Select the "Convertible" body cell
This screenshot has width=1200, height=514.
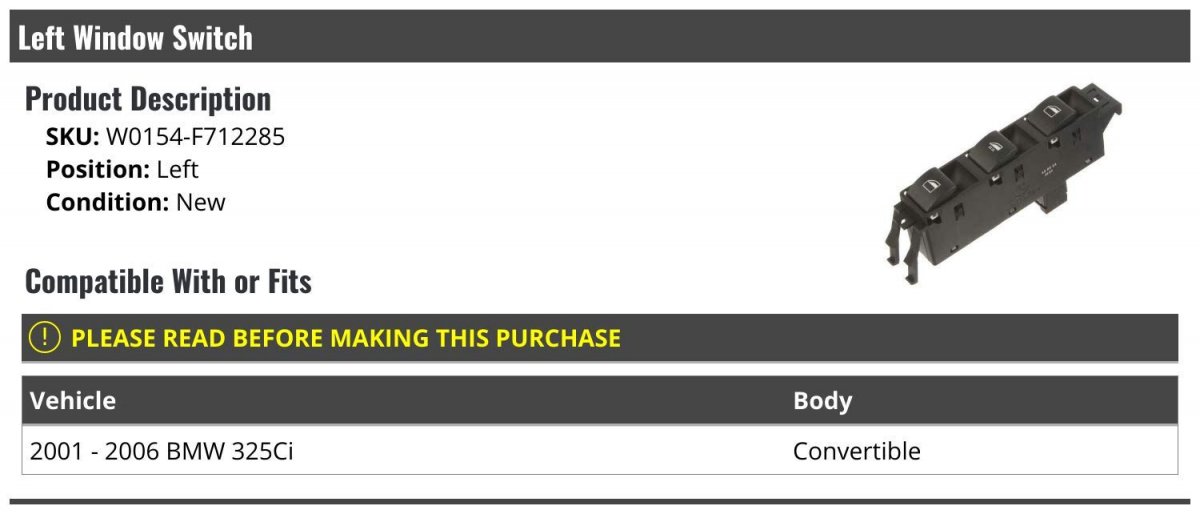pos(856,451)
